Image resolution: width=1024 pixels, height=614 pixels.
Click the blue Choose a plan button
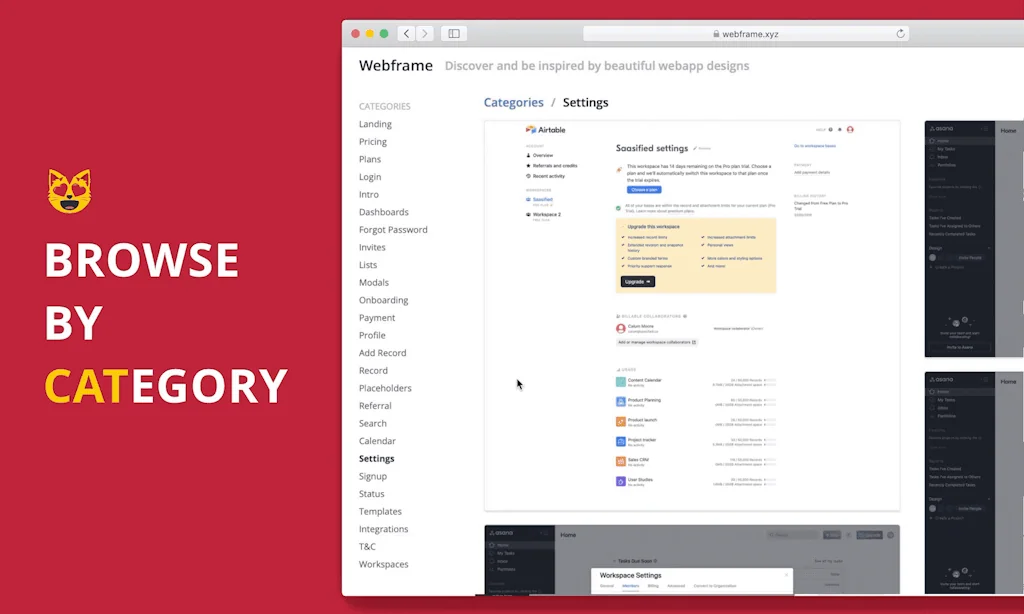[644, 189]
